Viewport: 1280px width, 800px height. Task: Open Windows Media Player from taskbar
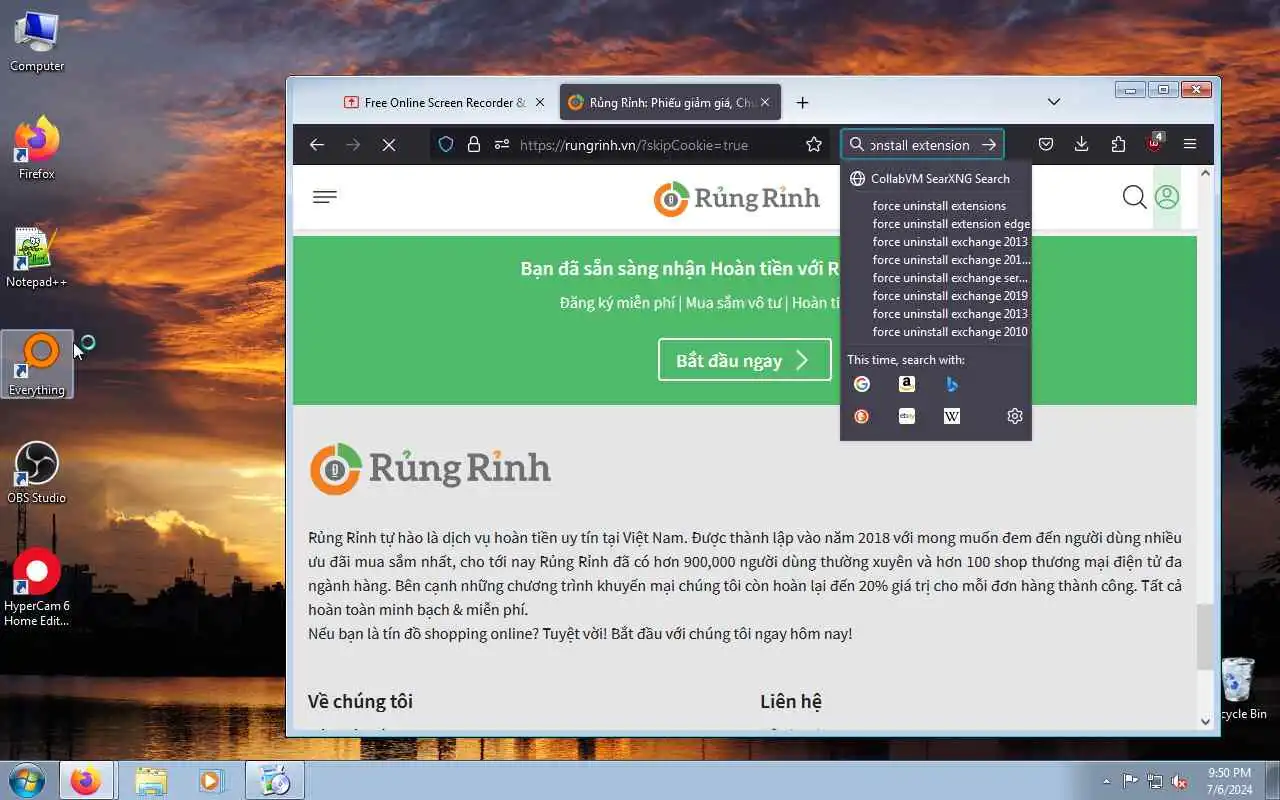(x=211, y=780)
